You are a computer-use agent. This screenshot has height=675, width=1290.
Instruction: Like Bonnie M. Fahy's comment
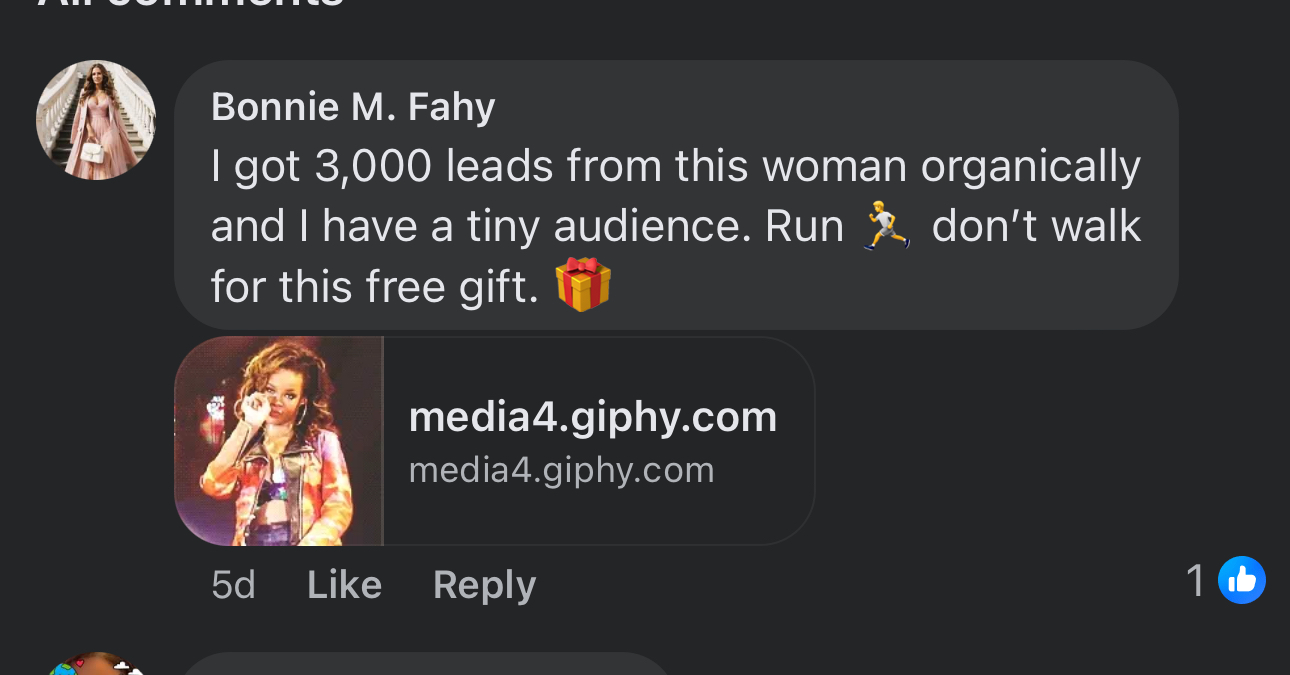(344, 585)
